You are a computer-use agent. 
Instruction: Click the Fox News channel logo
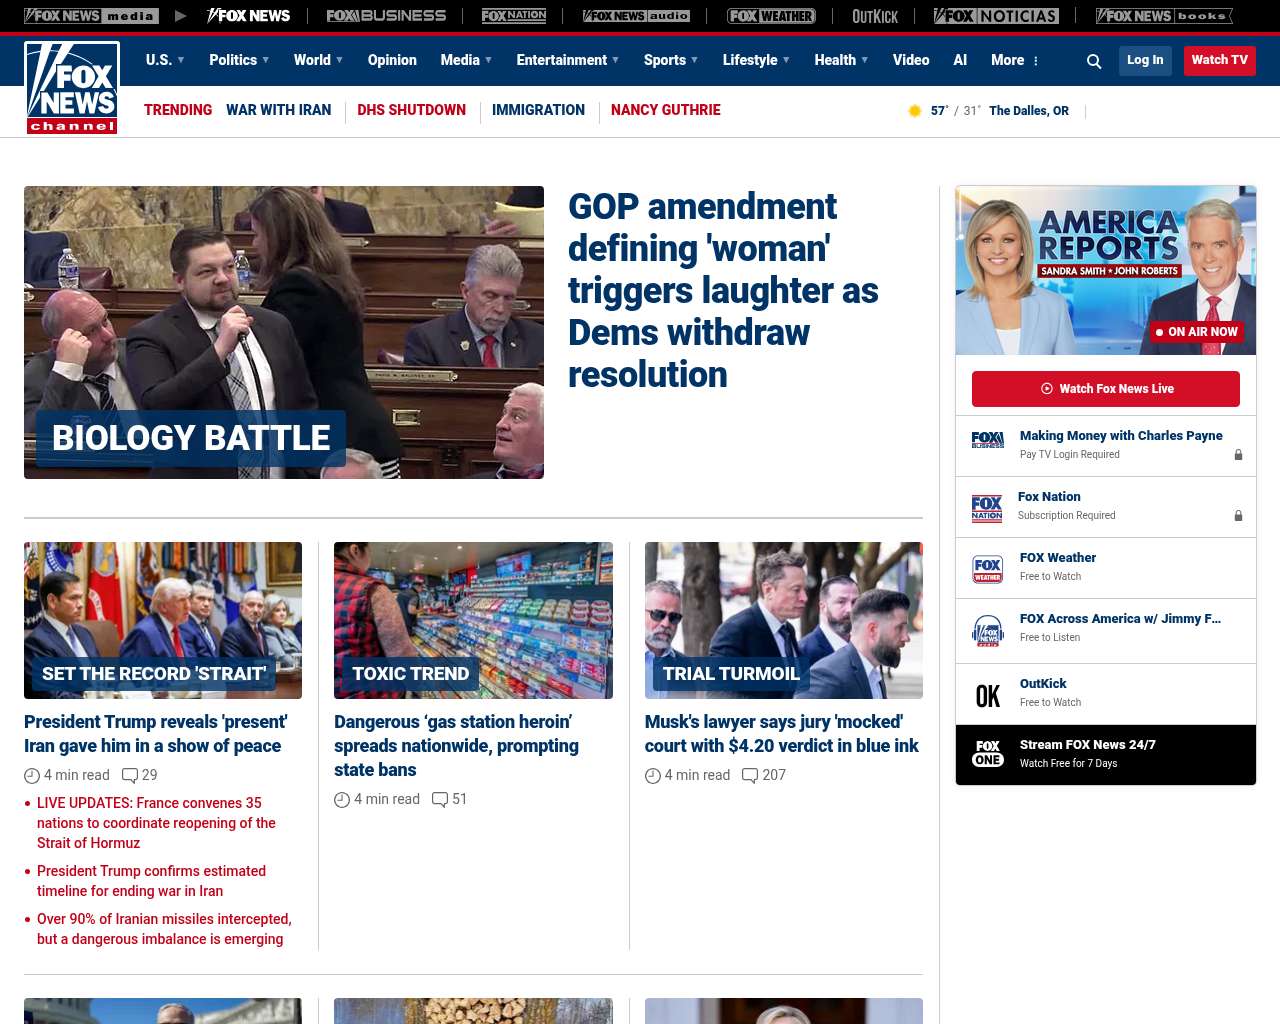pos(72,88)
